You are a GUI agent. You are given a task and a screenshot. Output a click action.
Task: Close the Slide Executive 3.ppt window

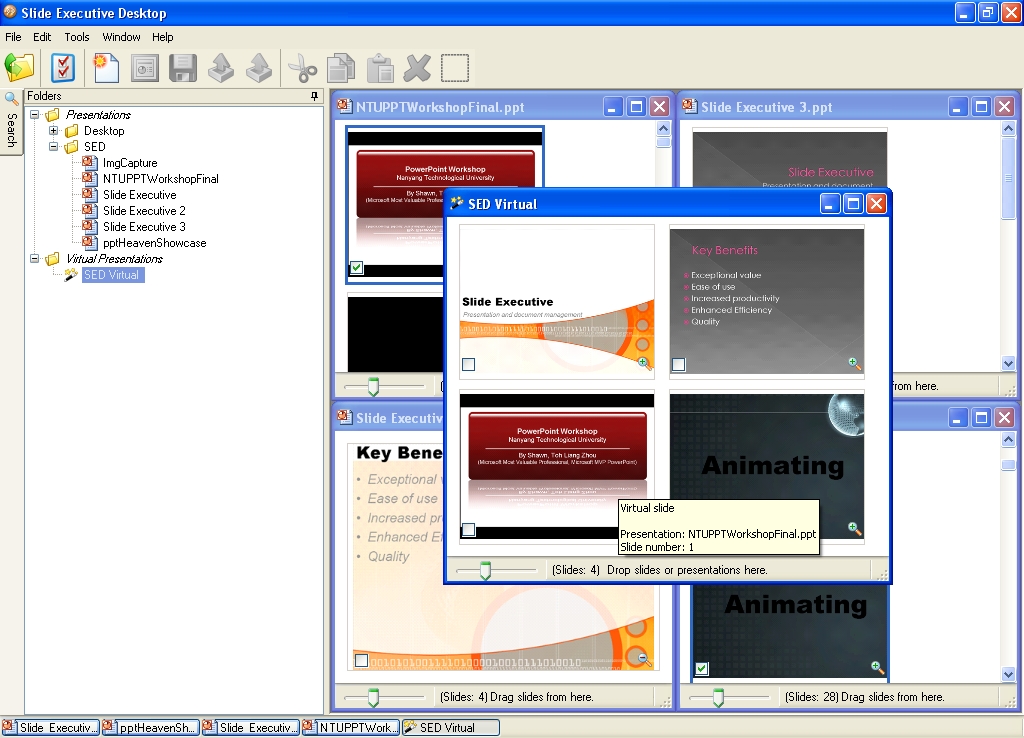coord(1005,107)
